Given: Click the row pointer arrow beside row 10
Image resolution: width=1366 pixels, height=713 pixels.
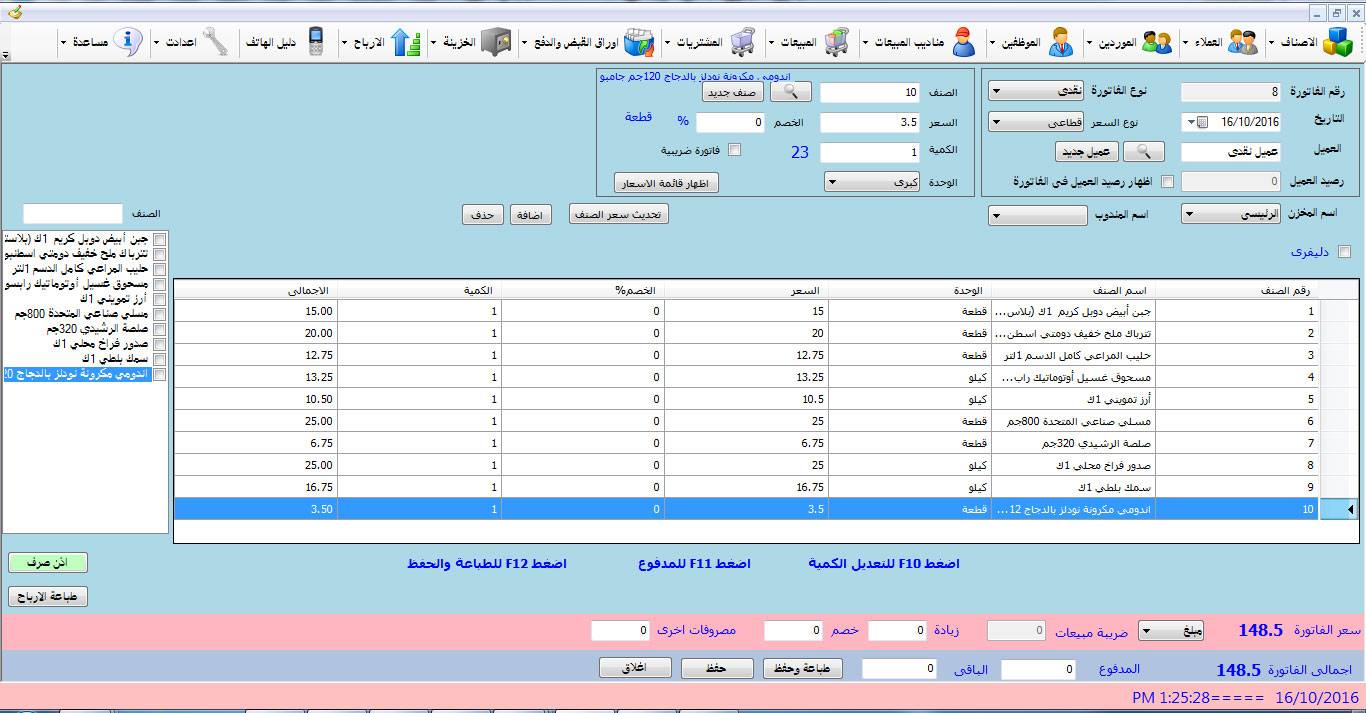Looking at the screenshot, I should click(1350, 510).
